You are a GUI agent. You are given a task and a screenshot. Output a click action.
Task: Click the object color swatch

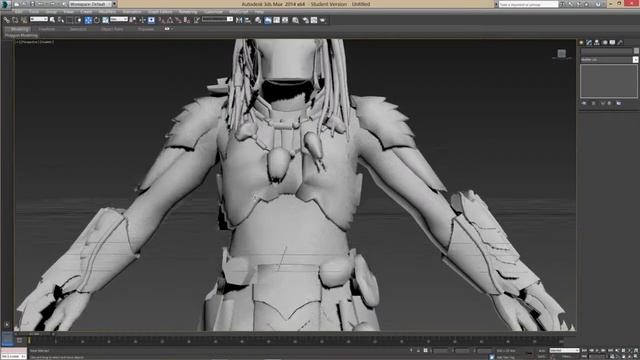coord(636,51)
